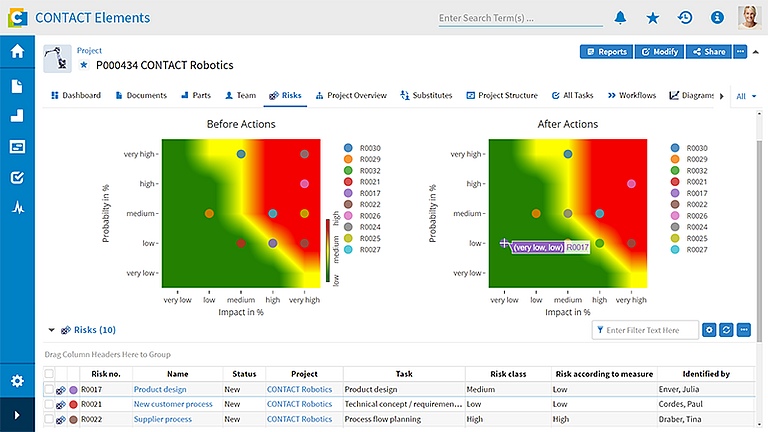
Task: Sort by Risk no. column header
Action: coord(106,374)
